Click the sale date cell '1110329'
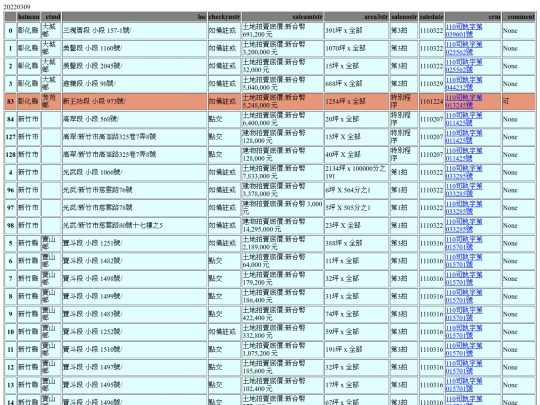The height and width of the screenshot is (405, 540). (431, 84)
